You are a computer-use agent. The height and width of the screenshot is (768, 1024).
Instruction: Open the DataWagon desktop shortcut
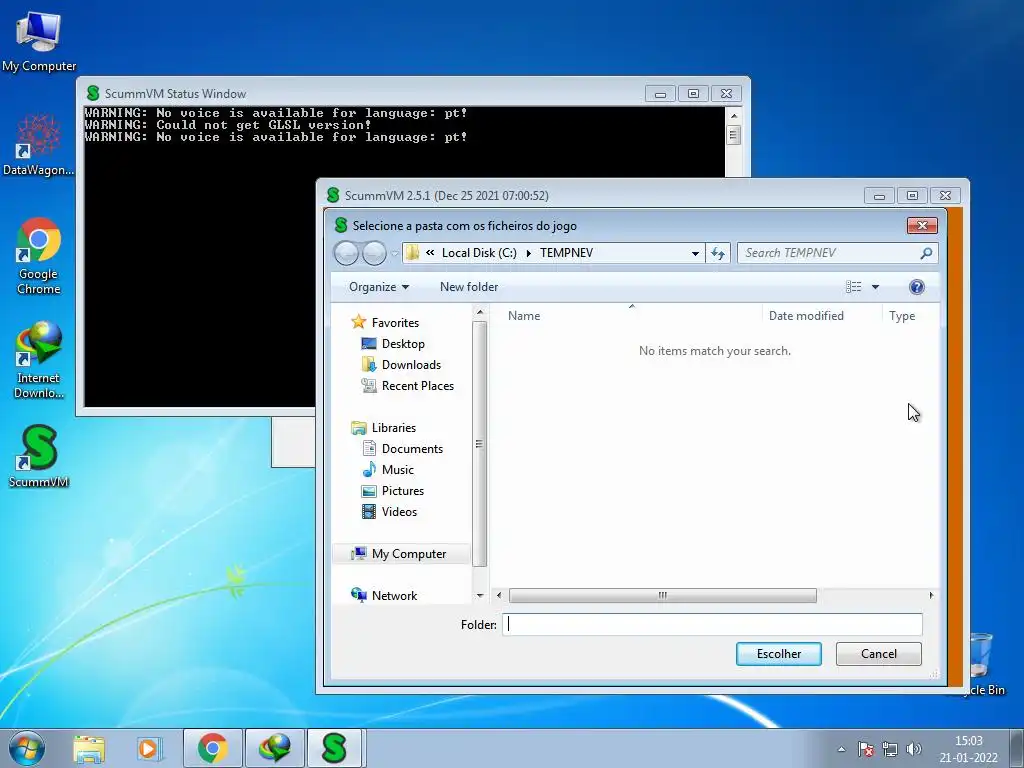39,145
